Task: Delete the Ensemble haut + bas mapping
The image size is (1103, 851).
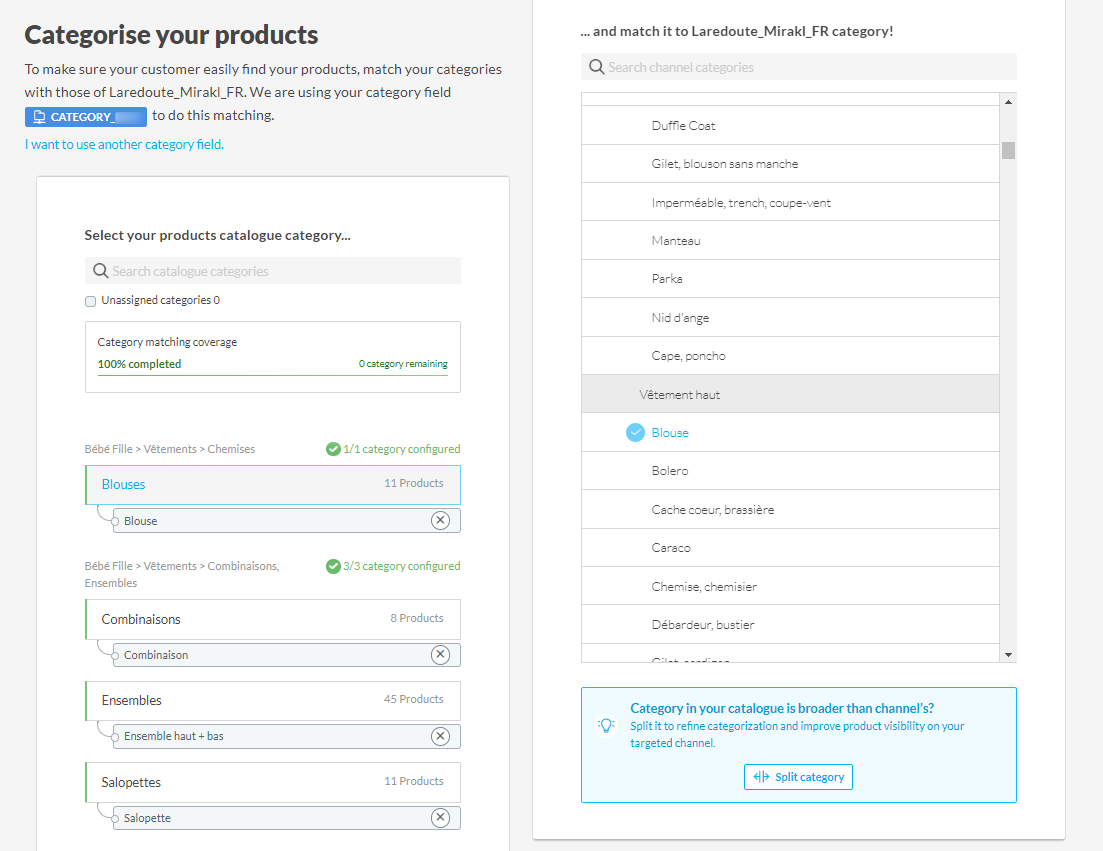Action: click(x=440, y=736)
